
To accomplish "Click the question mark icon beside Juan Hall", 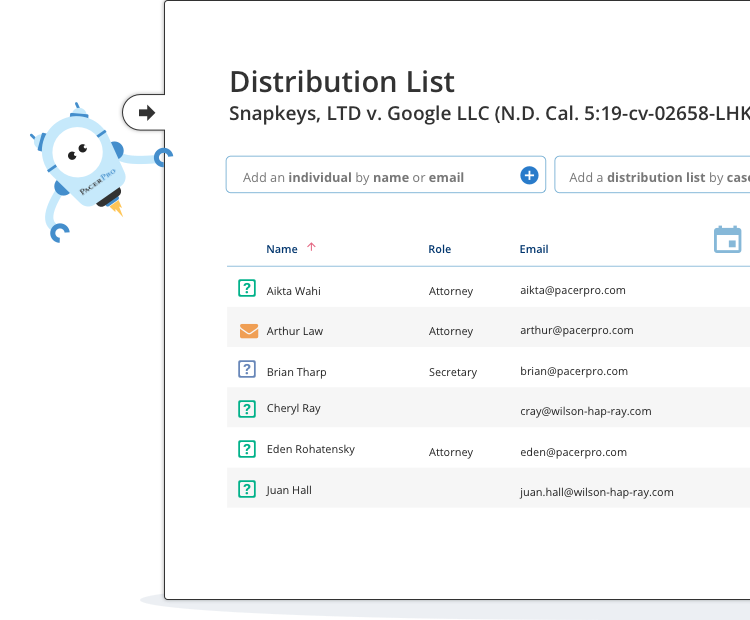I will (x=247, y=489).
